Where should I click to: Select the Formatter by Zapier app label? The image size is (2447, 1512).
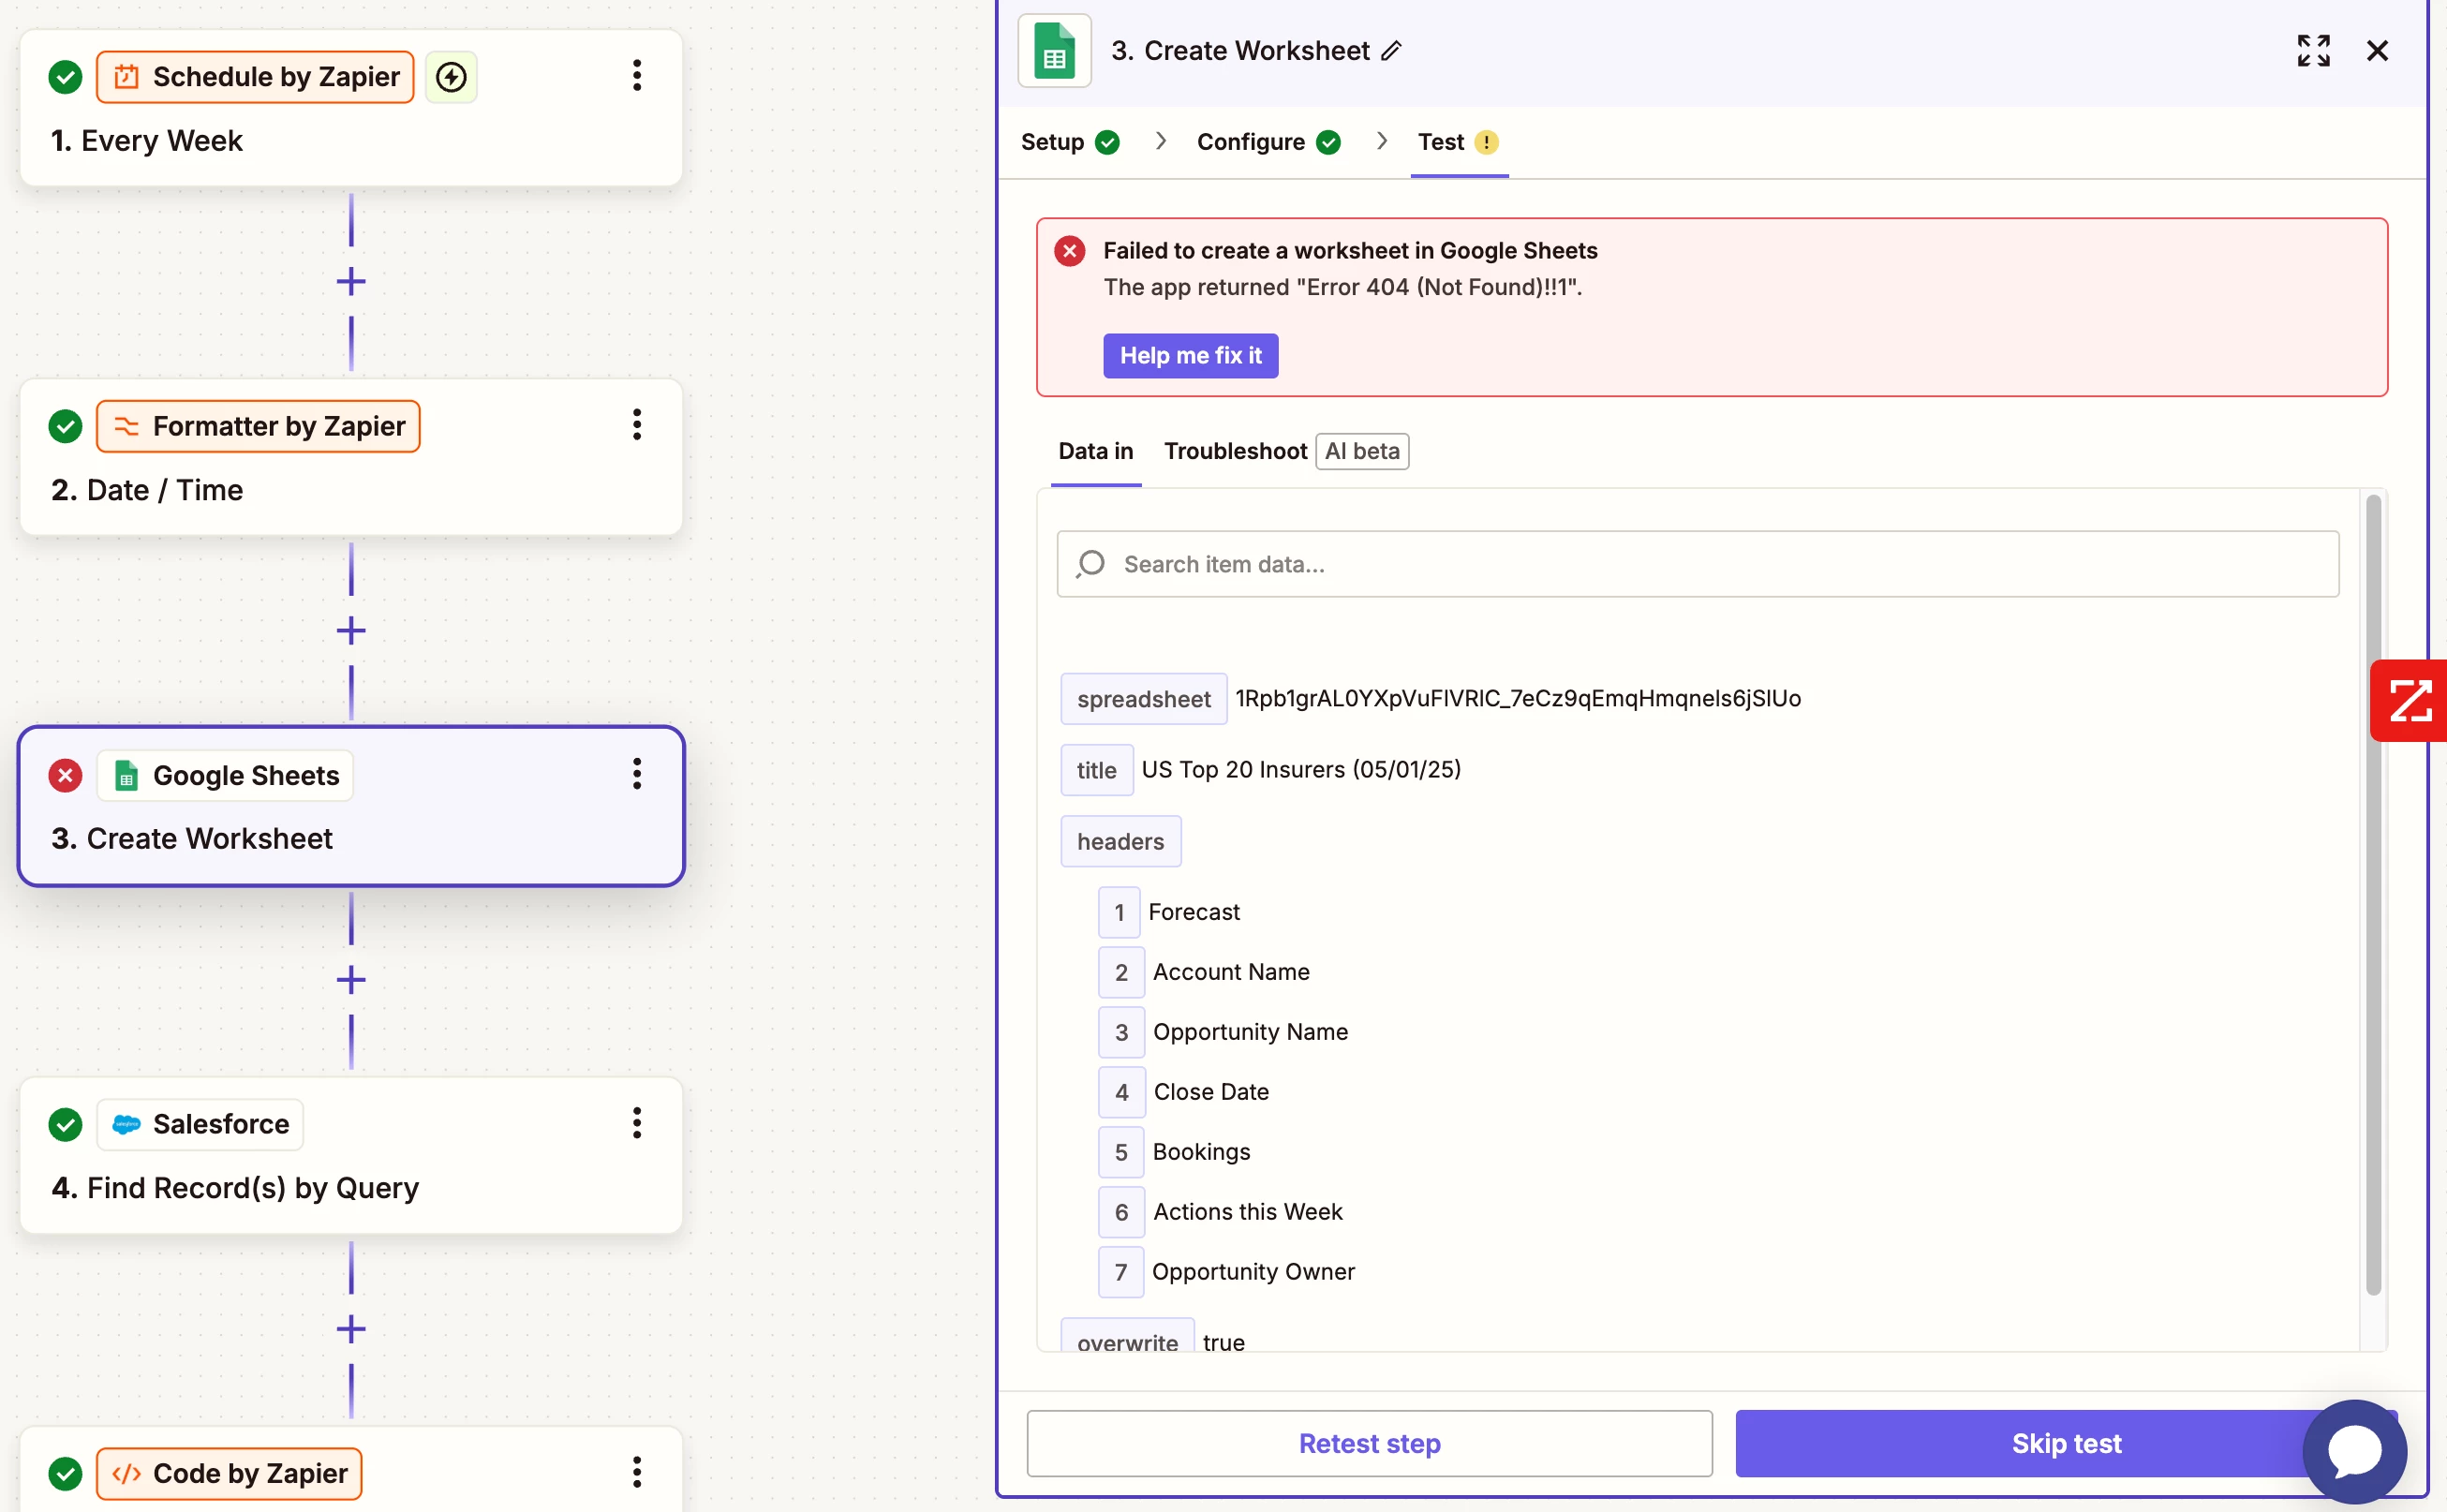click(258, 426)
